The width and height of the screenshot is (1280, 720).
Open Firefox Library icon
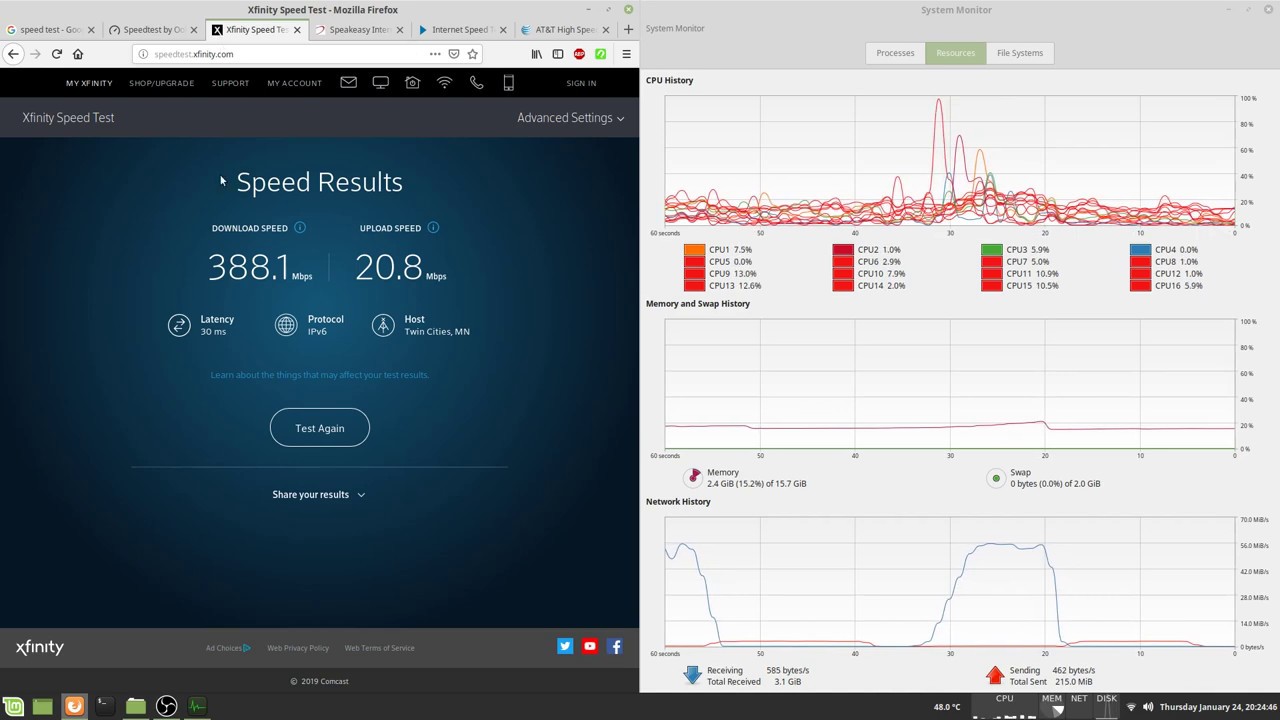[x=537, y=54]
